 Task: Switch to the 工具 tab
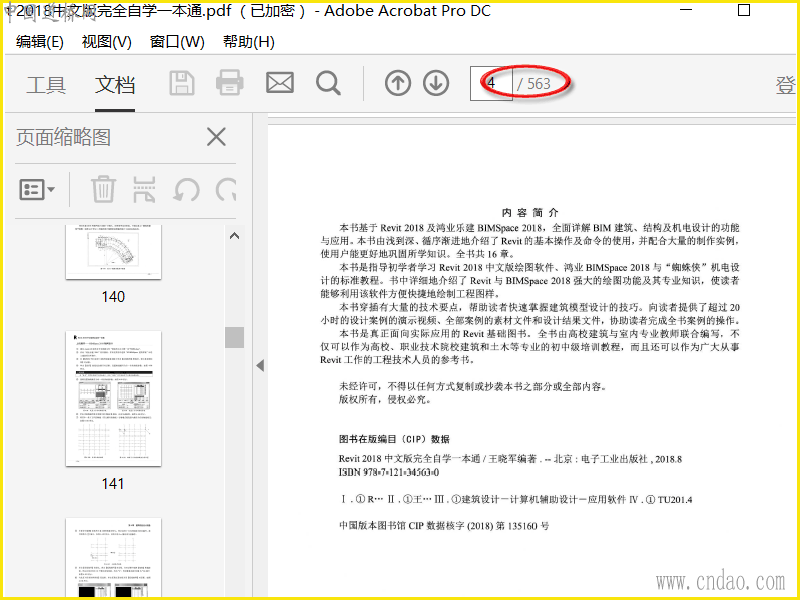(x=46, y=85)
